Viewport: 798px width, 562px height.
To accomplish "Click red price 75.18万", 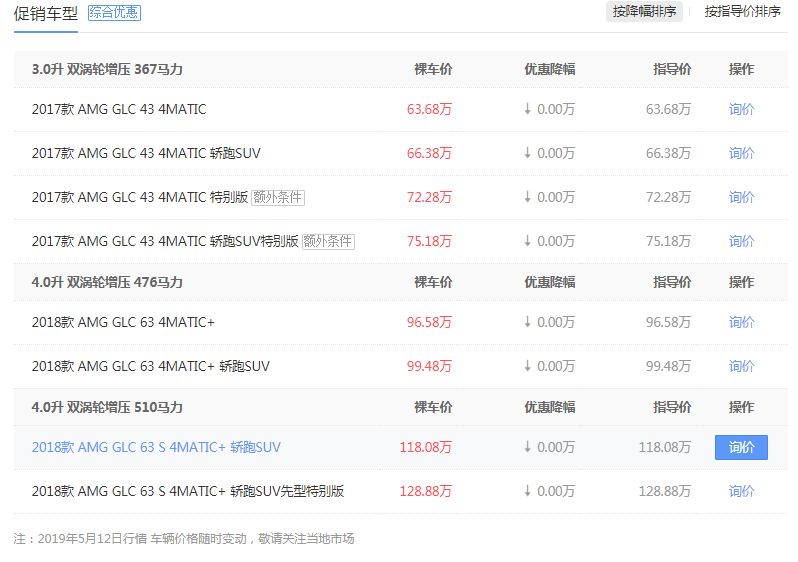I will click(429, 241).
